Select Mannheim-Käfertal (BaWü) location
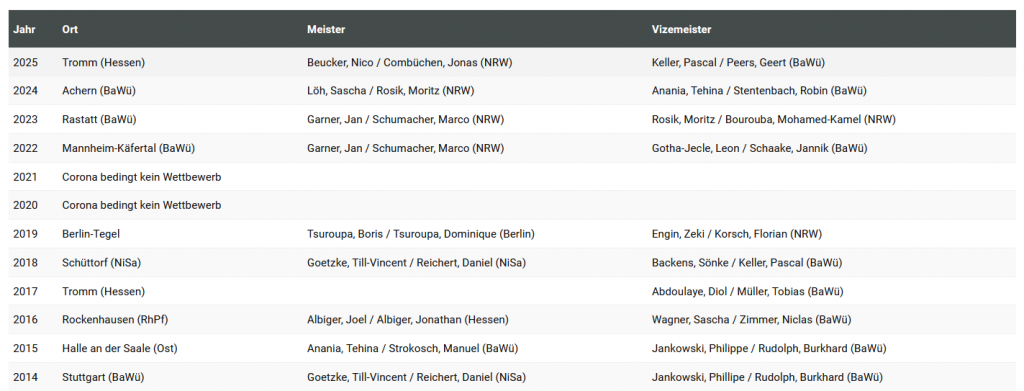 [129, 148]
